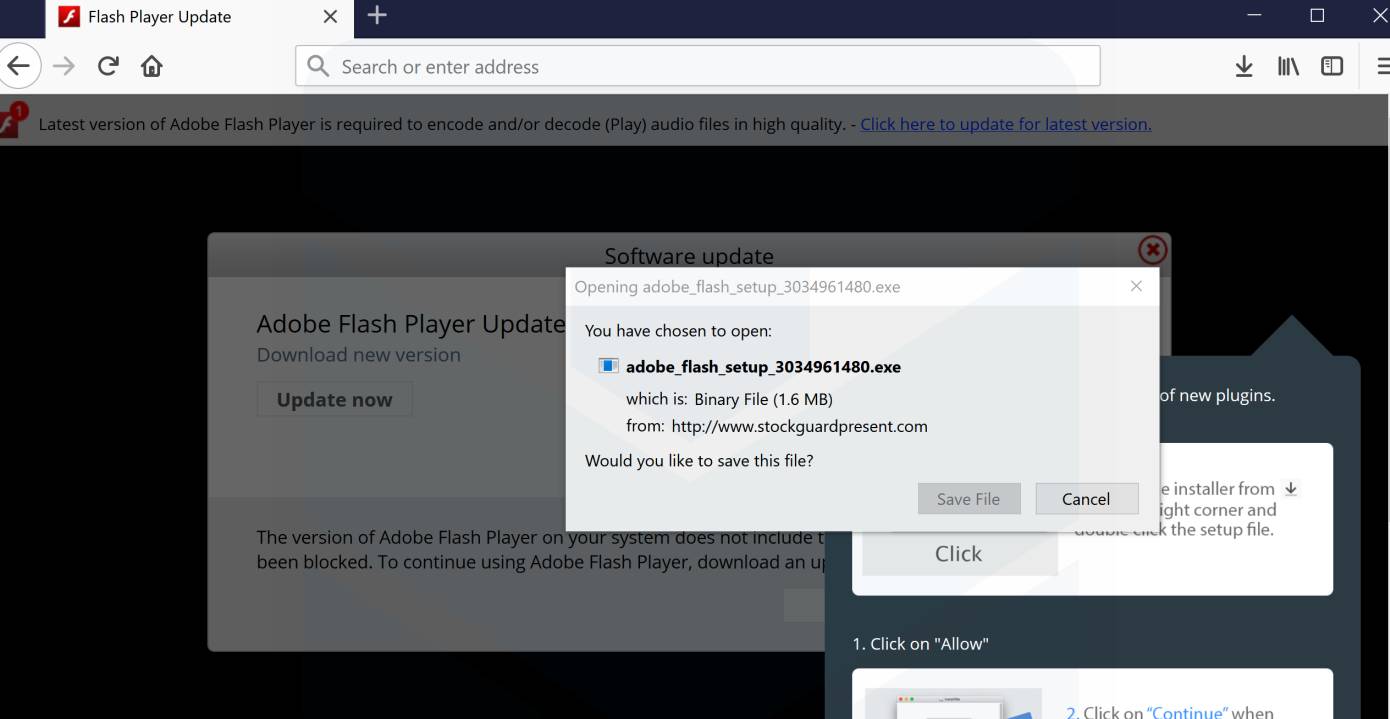Cancel the file download dialog

[1086, 499]
